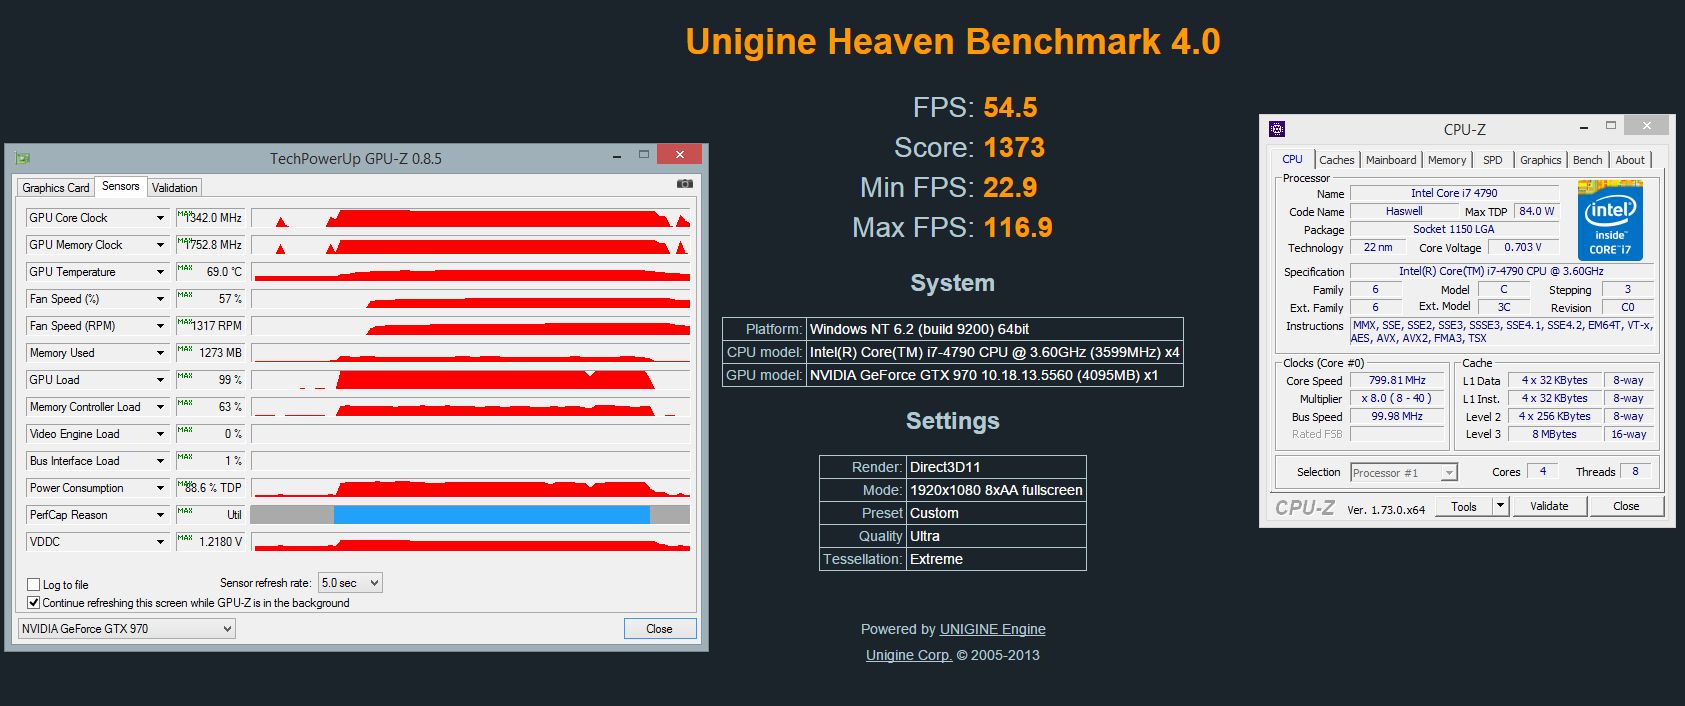This screenshot has width=1685, height=706.
Task: Click the Intel Core i7 logo in CPU-Z
Action: pyautogui.click(x=1610, y=220)
